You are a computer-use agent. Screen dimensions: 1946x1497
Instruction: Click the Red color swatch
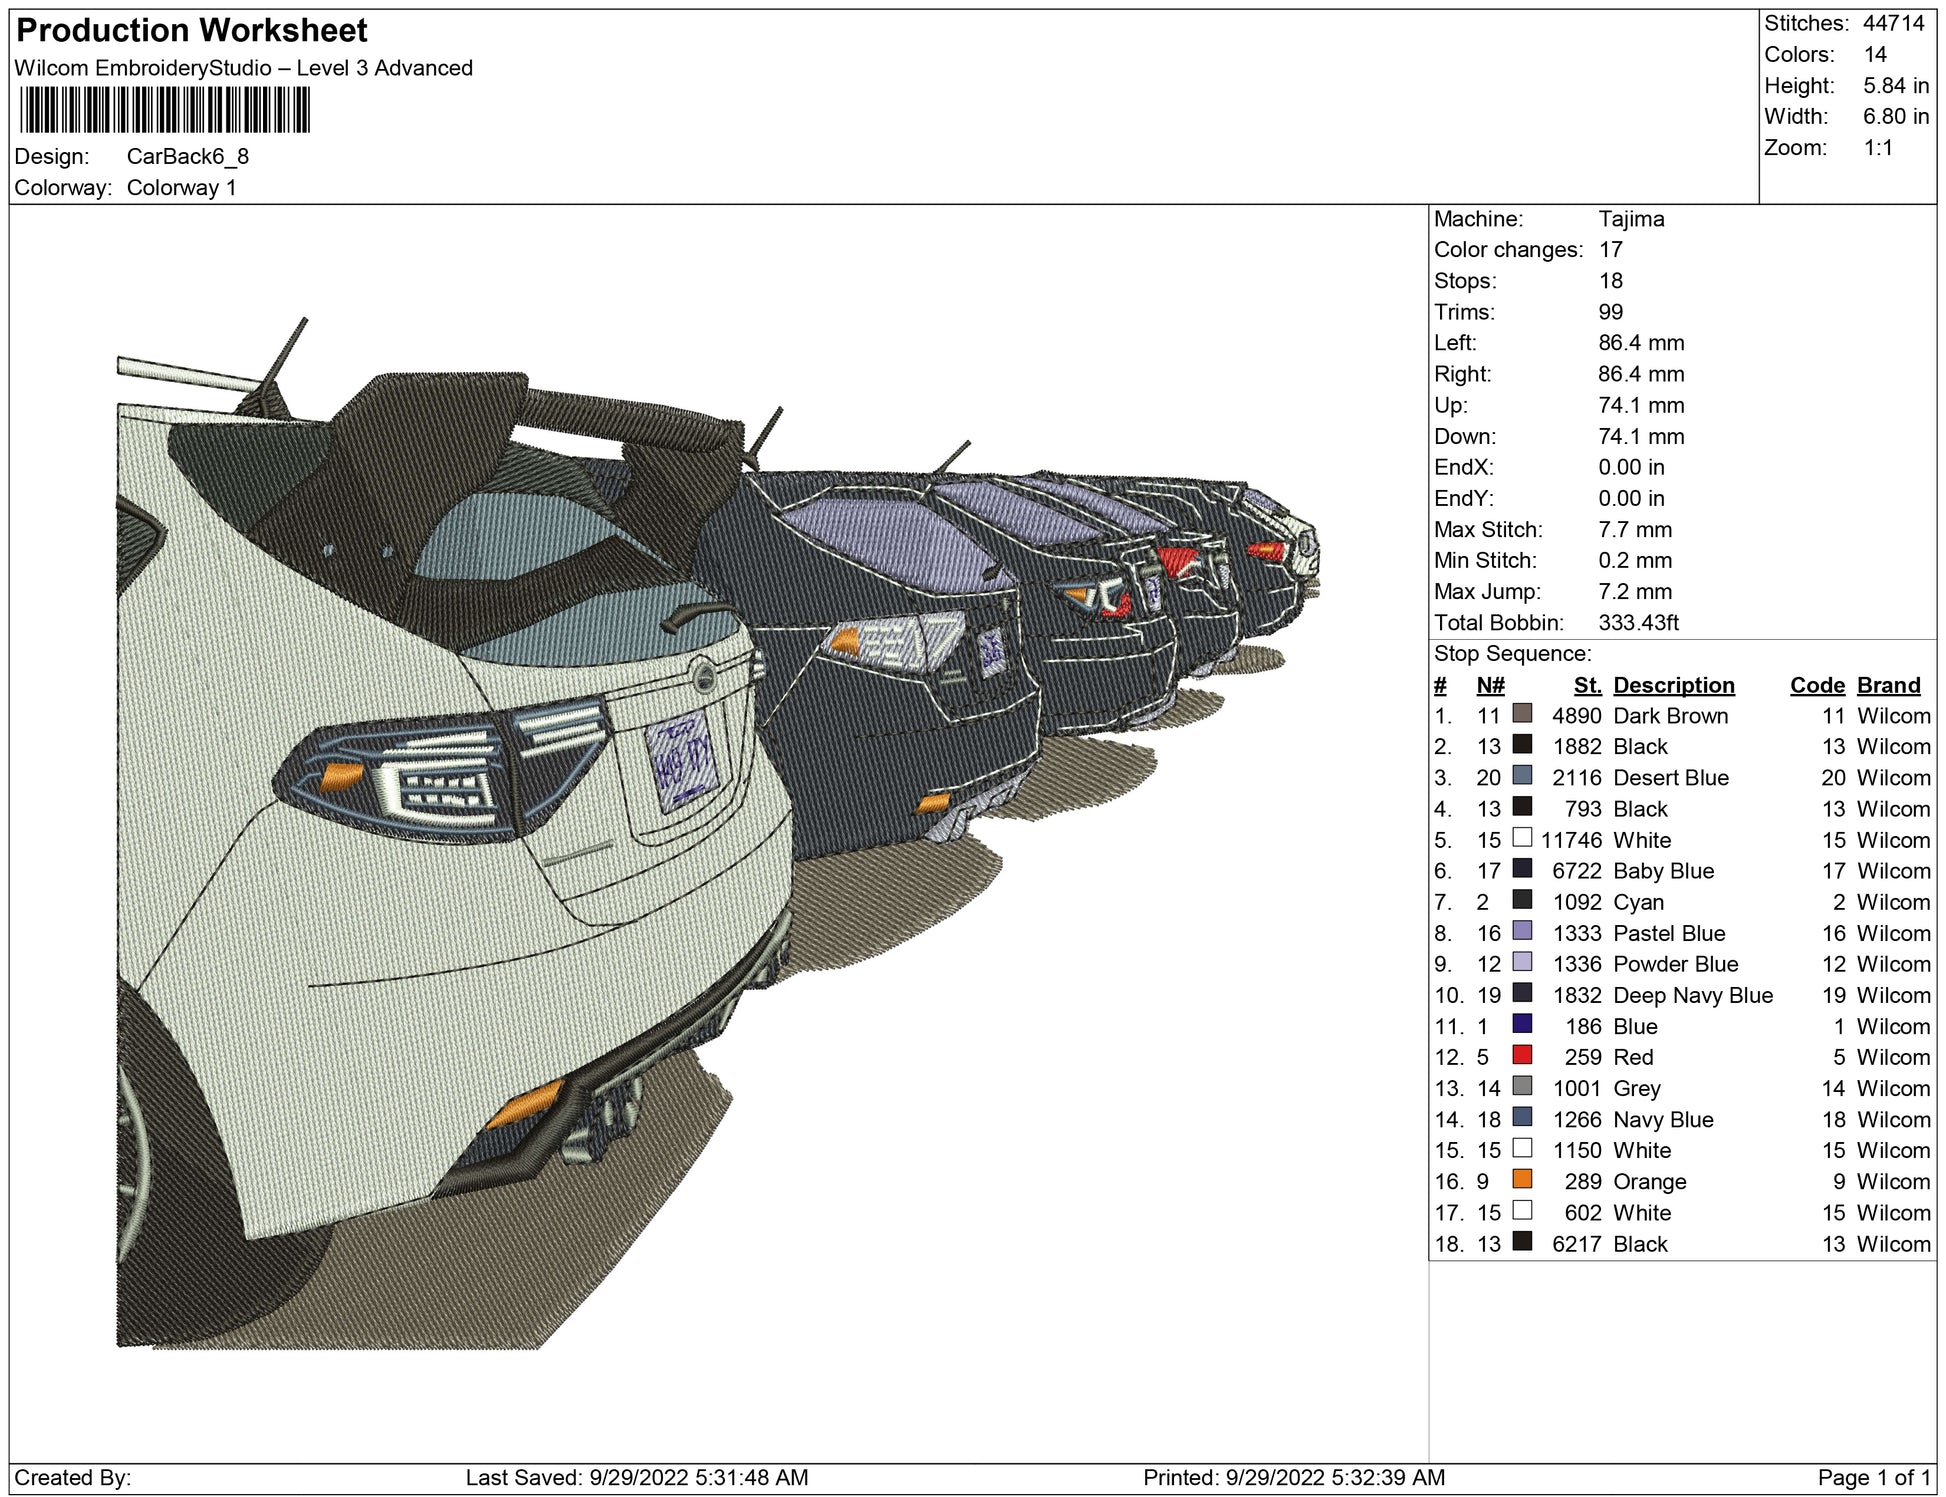coord(1522,1055)
